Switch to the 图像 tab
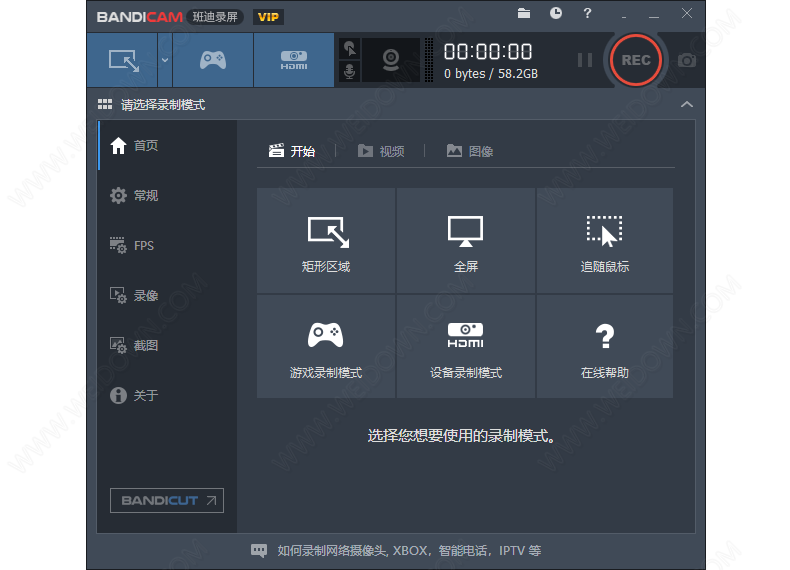The width and height of the screenshot is (790, 570). point(470,151)
